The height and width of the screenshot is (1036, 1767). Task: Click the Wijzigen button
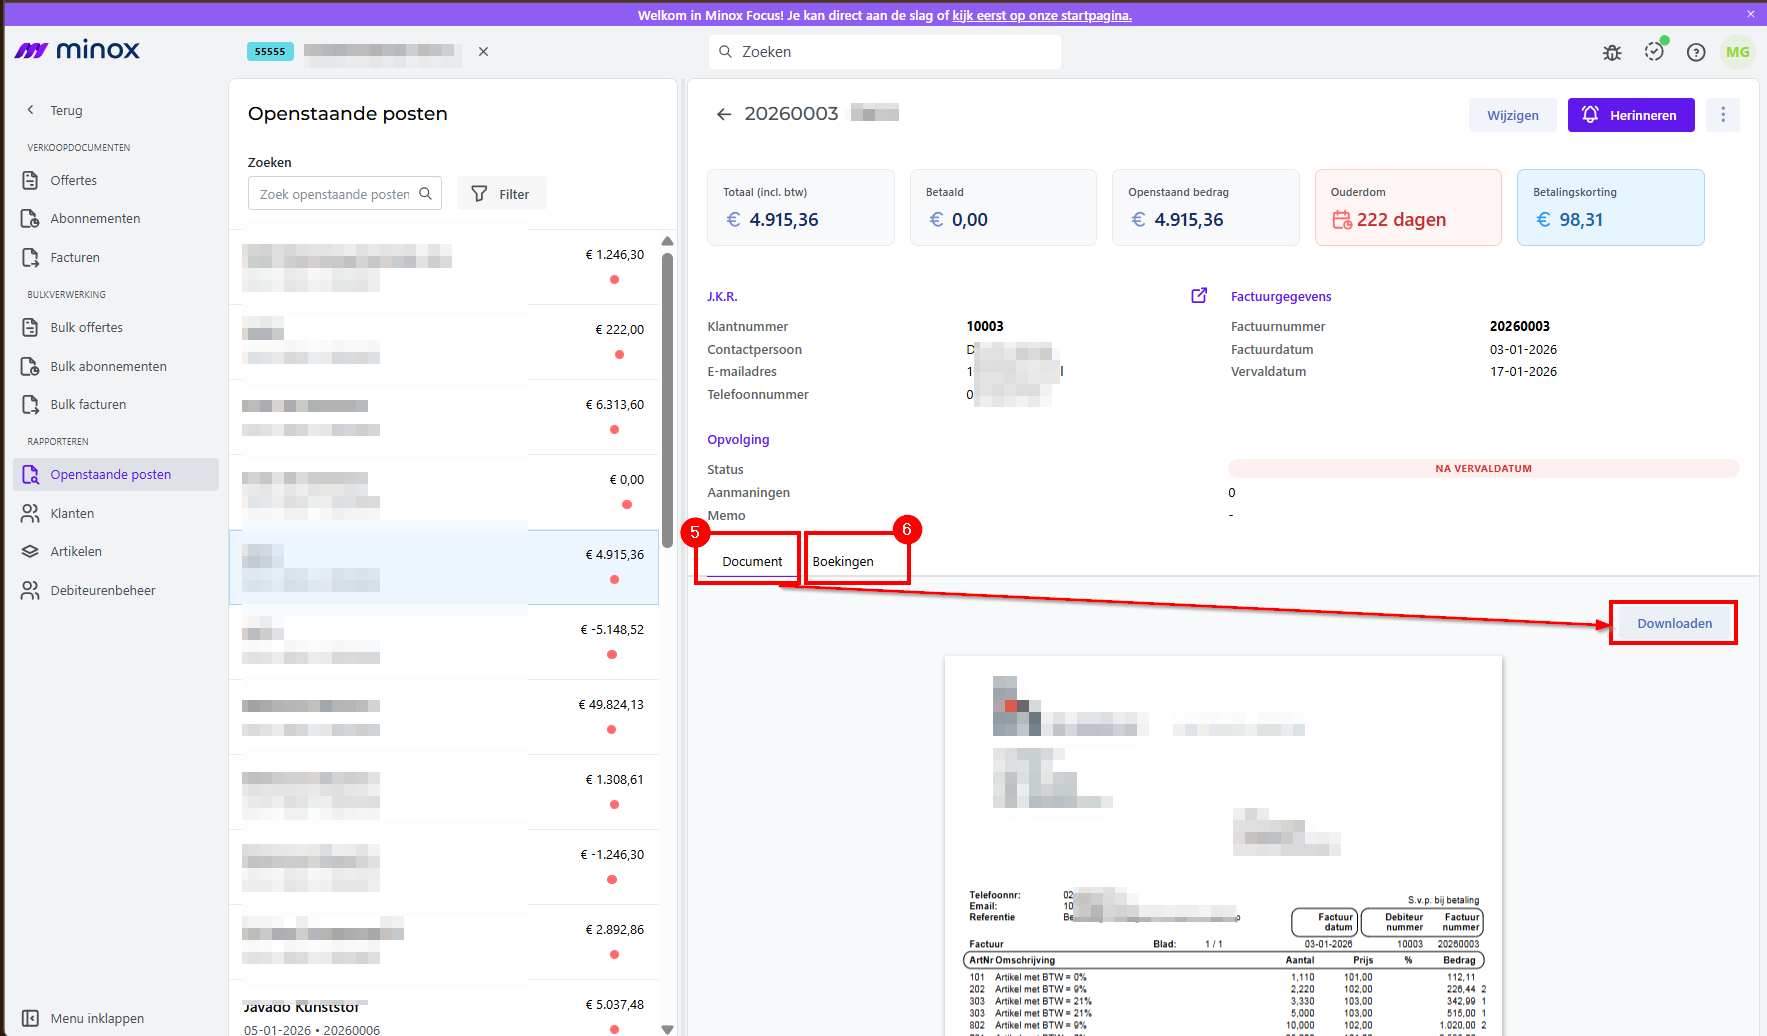coord(1512,115)
